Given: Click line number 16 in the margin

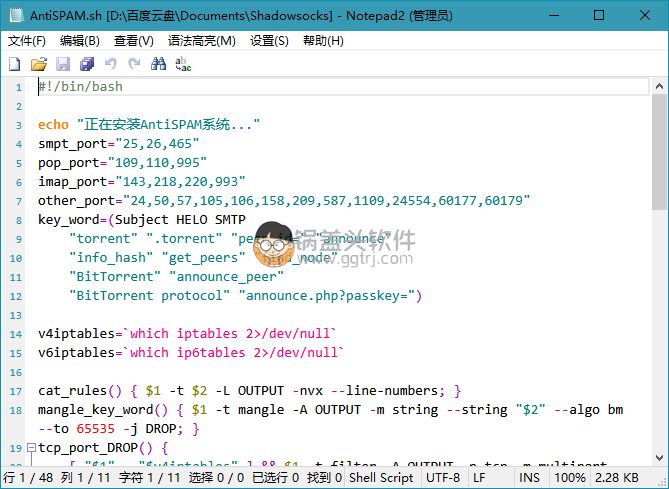Looking at the screenshot, I should [x=16, y=373].
